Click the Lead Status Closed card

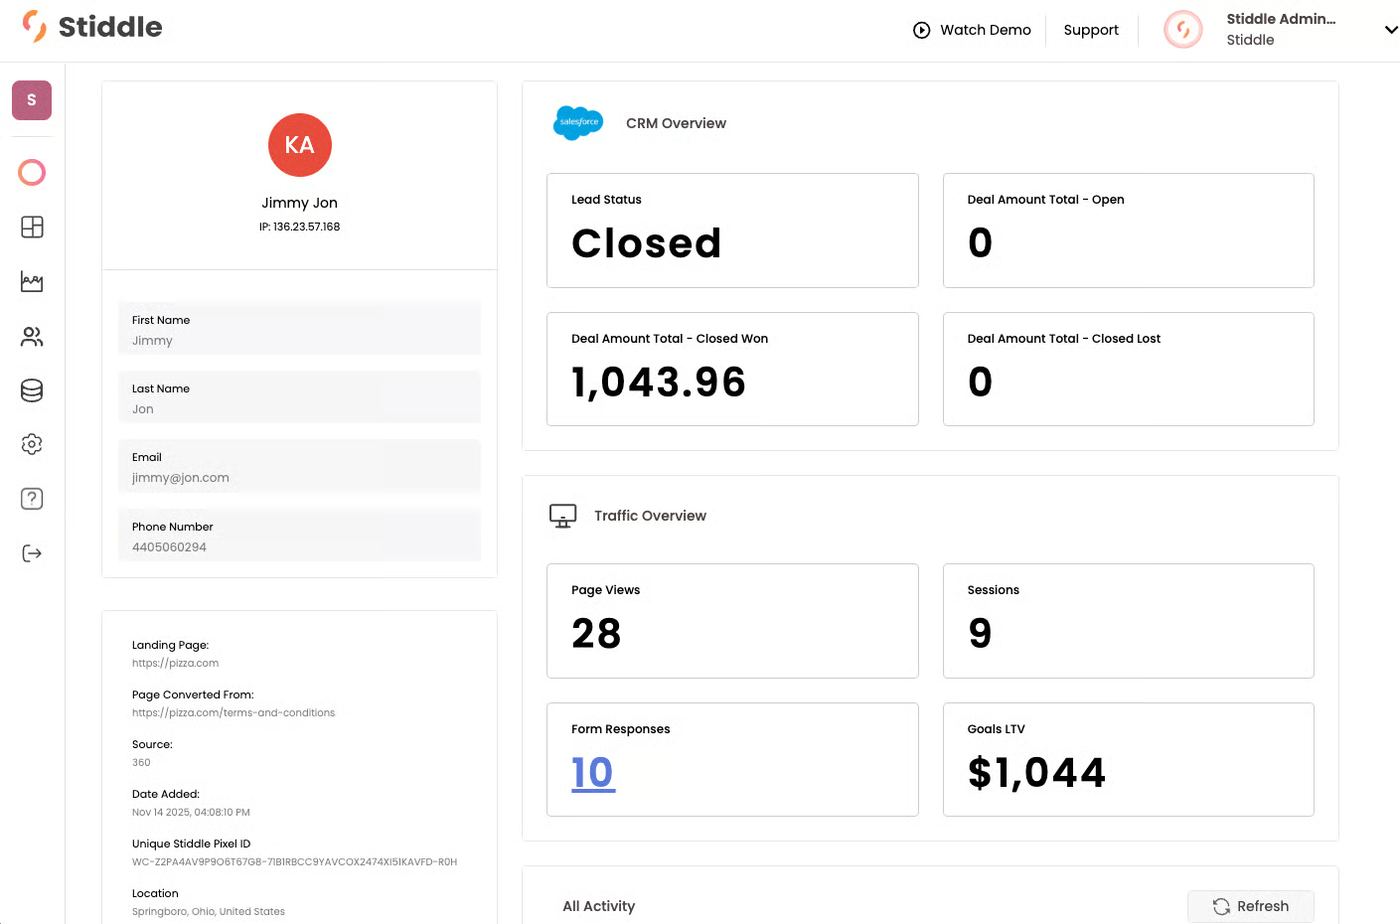pos(732,231)
